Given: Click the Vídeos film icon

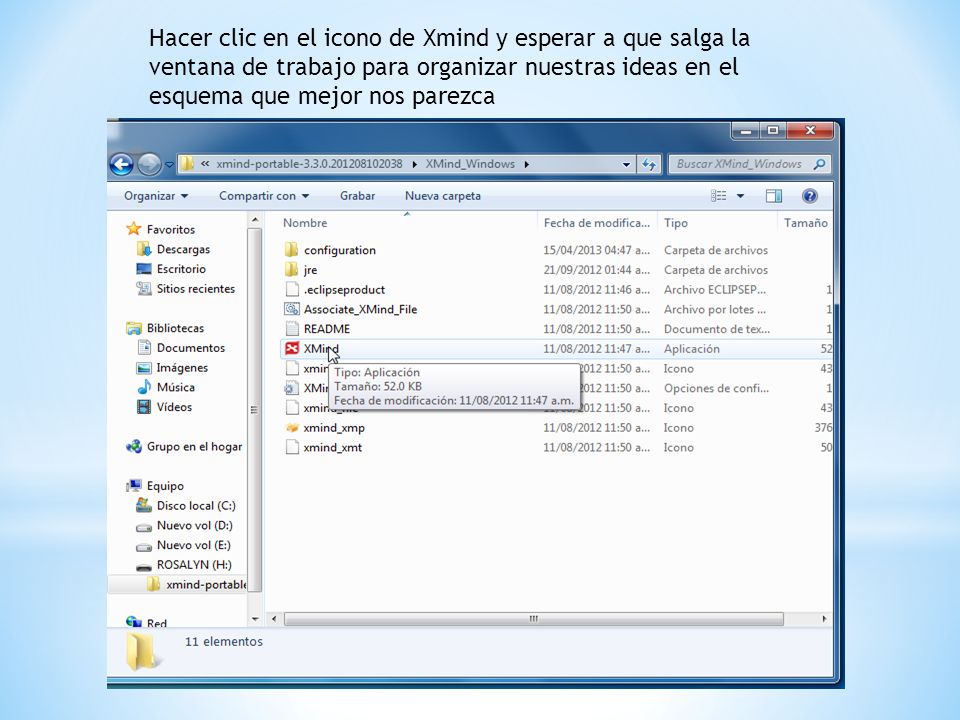Looking at the screenshot, I should [x=144, y=407].
